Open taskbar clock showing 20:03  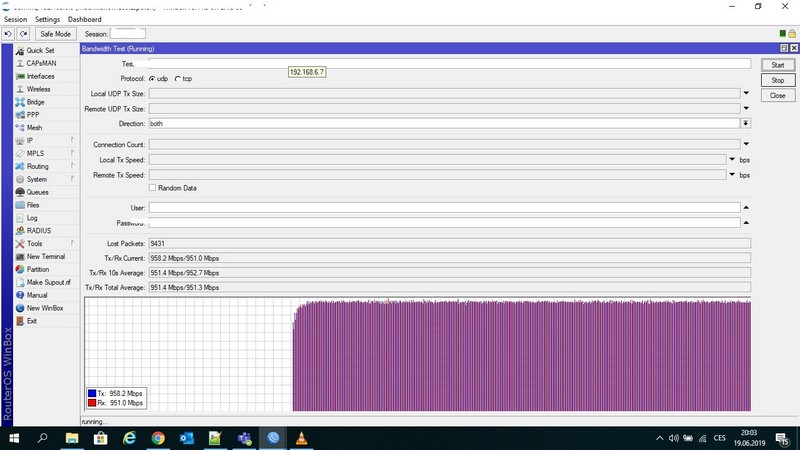749,438
